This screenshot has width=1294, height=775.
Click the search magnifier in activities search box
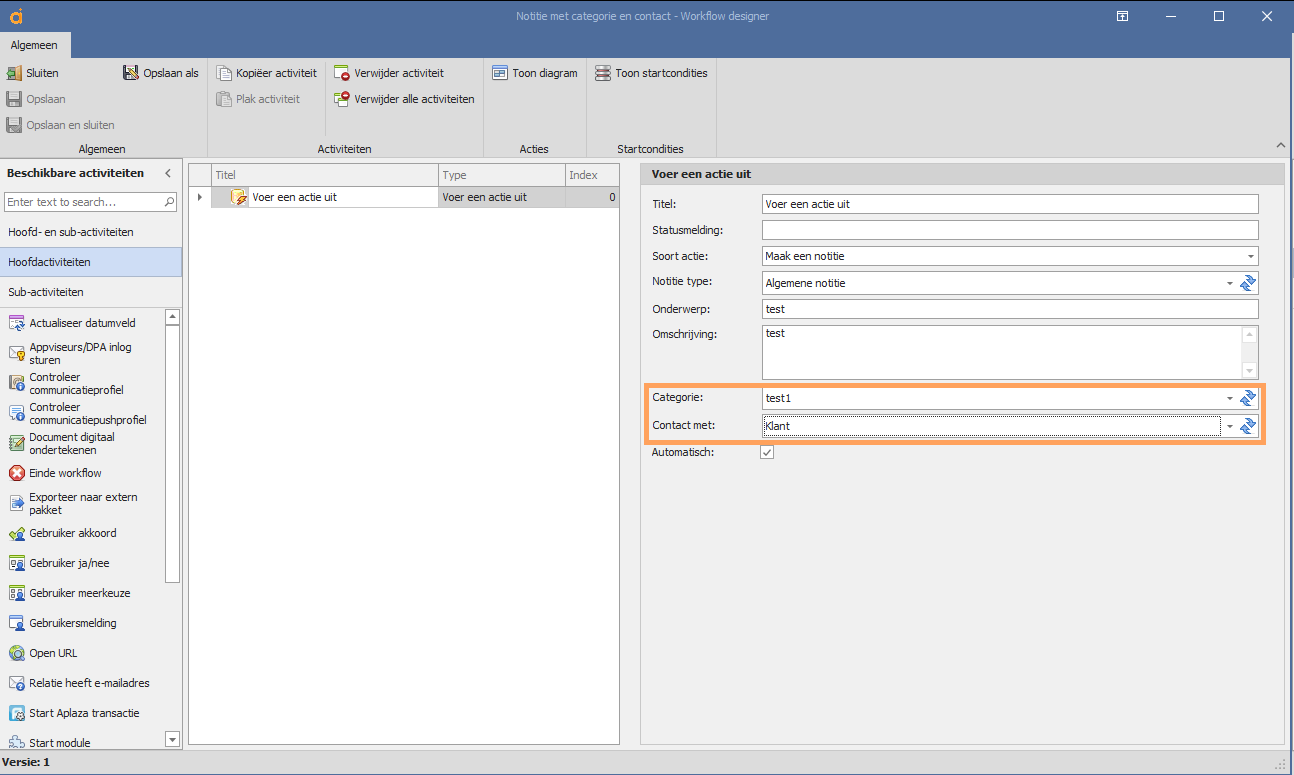[169, 202]
